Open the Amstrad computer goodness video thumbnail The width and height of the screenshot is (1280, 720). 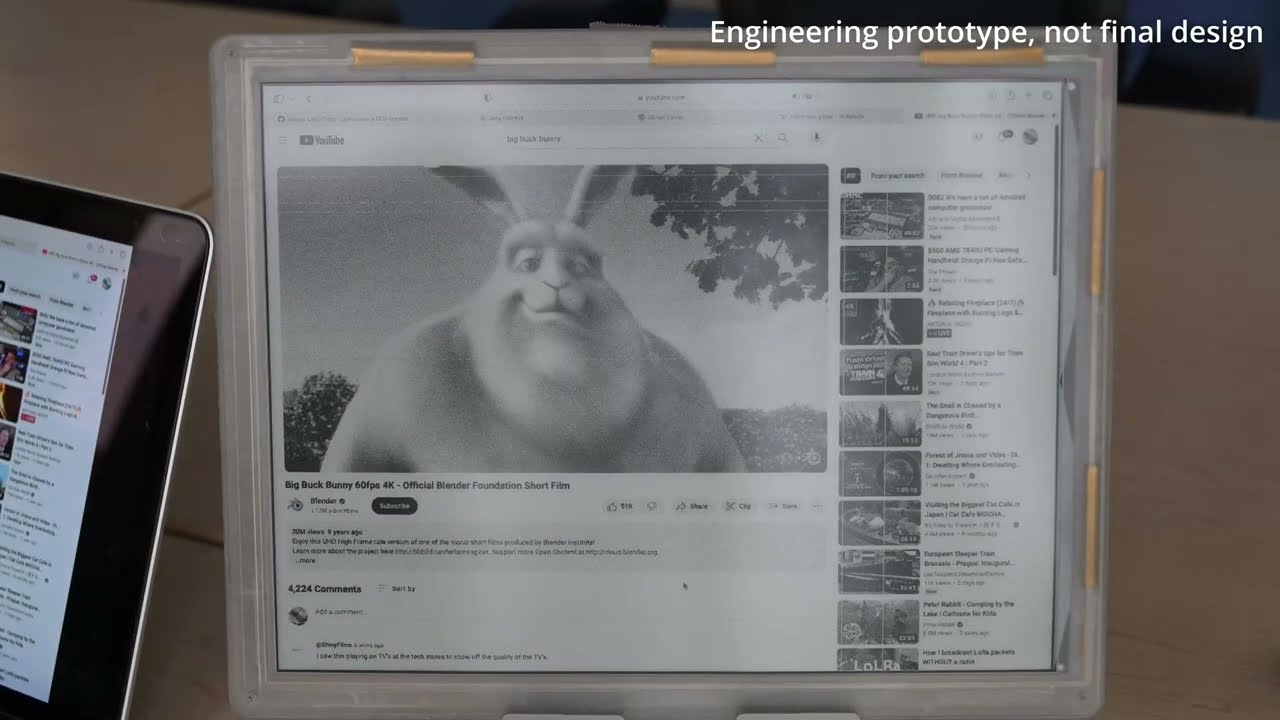881,216
